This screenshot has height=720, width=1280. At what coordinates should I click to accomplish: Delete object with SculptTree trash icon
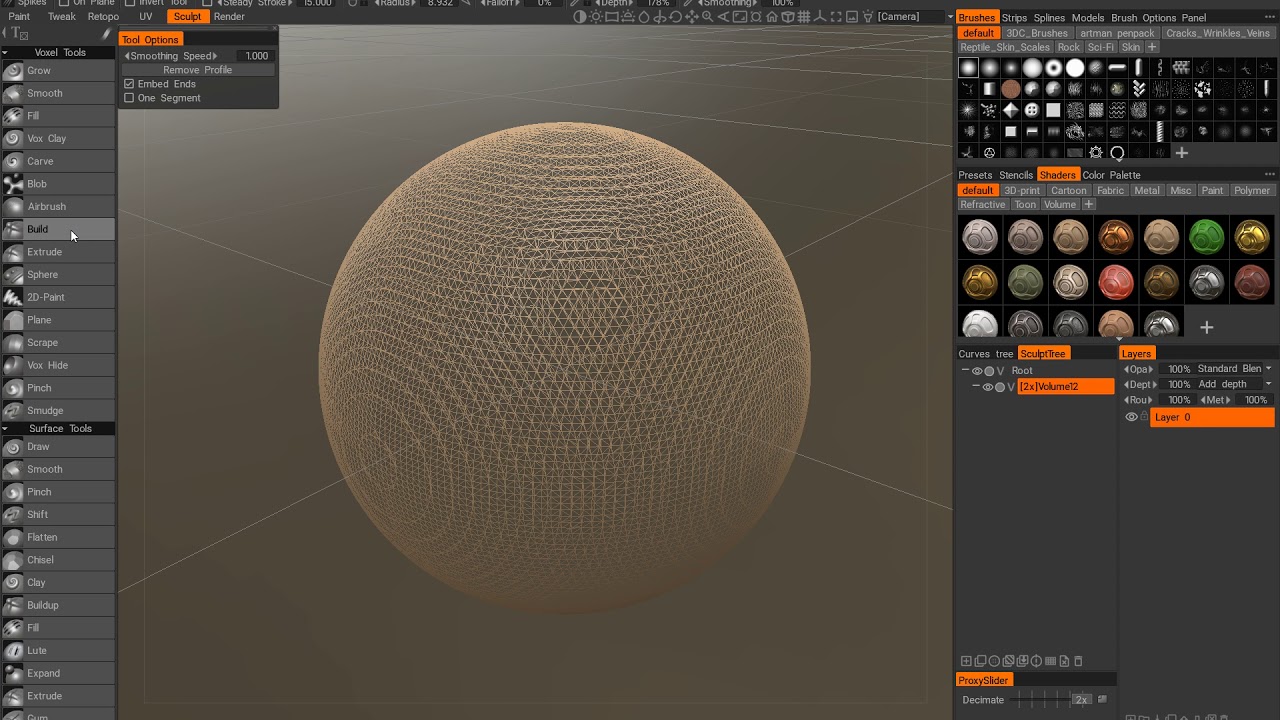pyautogui.click(x=1078, y=661)
